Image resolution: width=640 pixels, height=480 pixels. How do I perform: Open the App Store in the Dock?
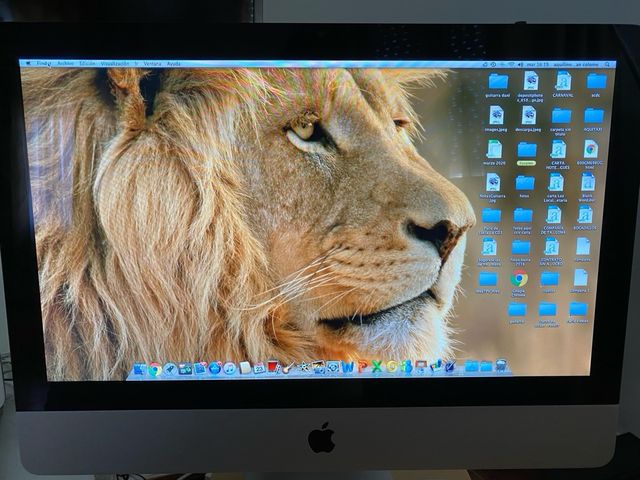pos(215,368)
